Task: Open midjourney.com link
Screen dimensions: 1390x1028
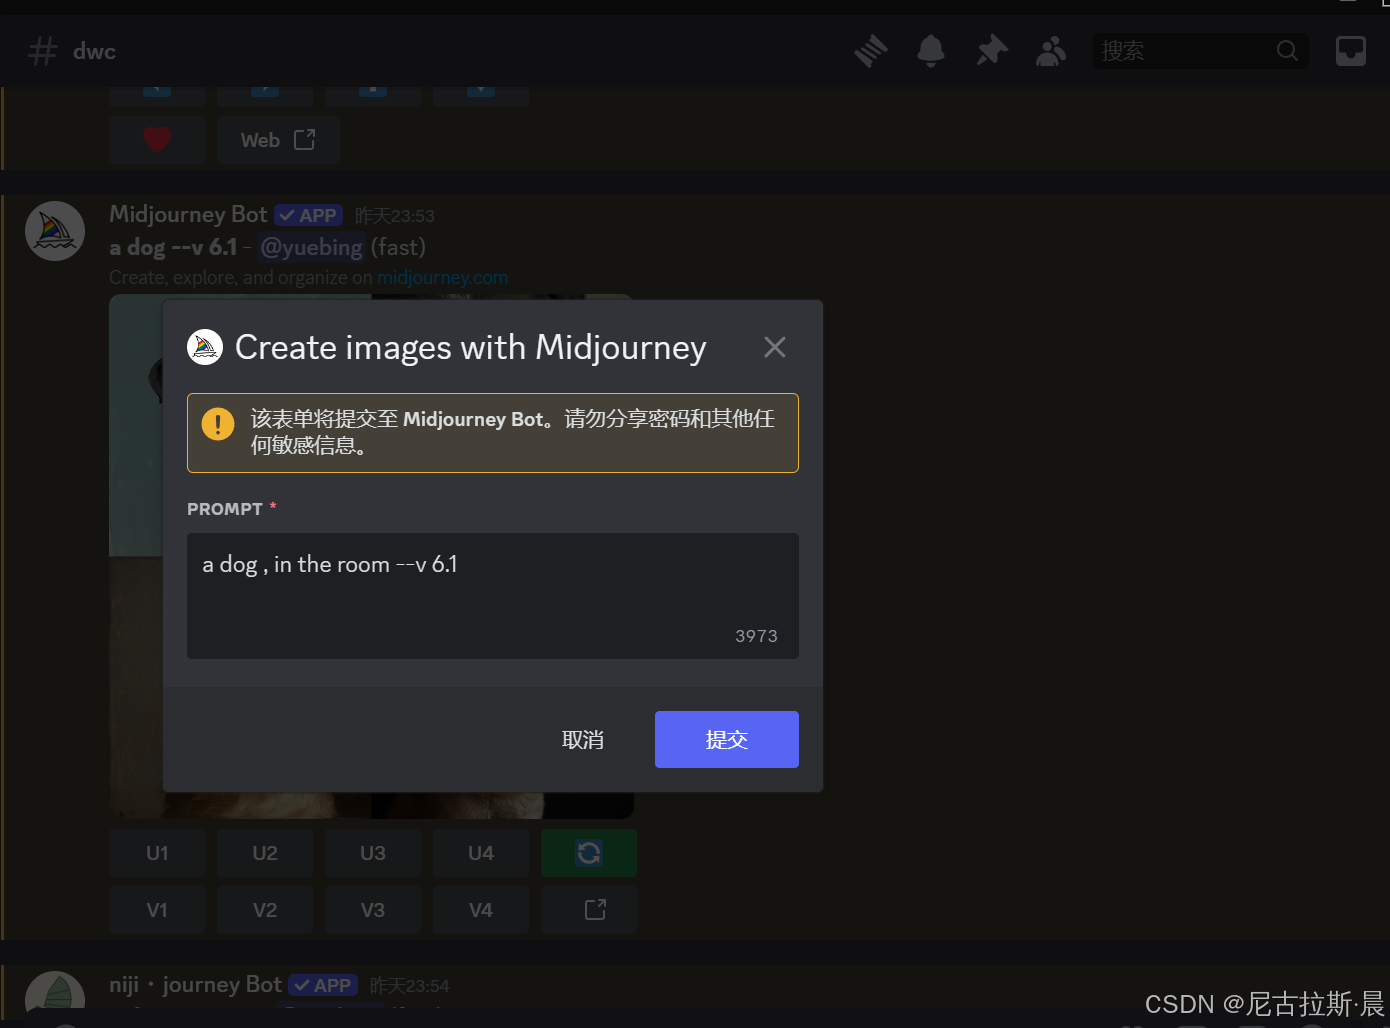Action: coord(442,278)
